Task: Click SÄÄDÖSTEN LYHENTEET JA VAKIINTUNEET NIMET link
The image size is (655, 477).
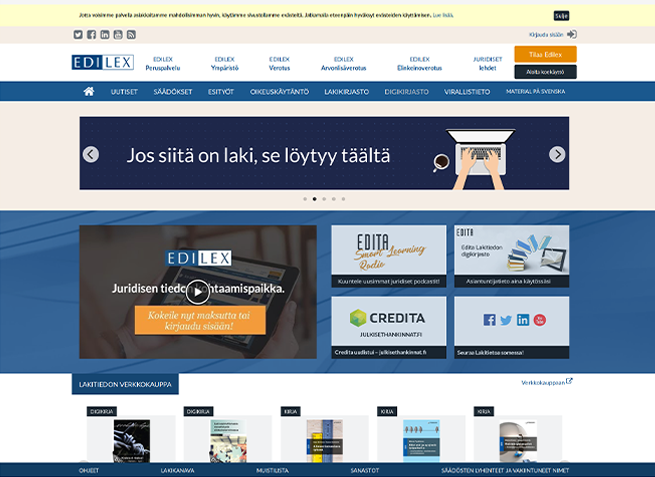Action: pyautogui.click(x=505, y=470)
